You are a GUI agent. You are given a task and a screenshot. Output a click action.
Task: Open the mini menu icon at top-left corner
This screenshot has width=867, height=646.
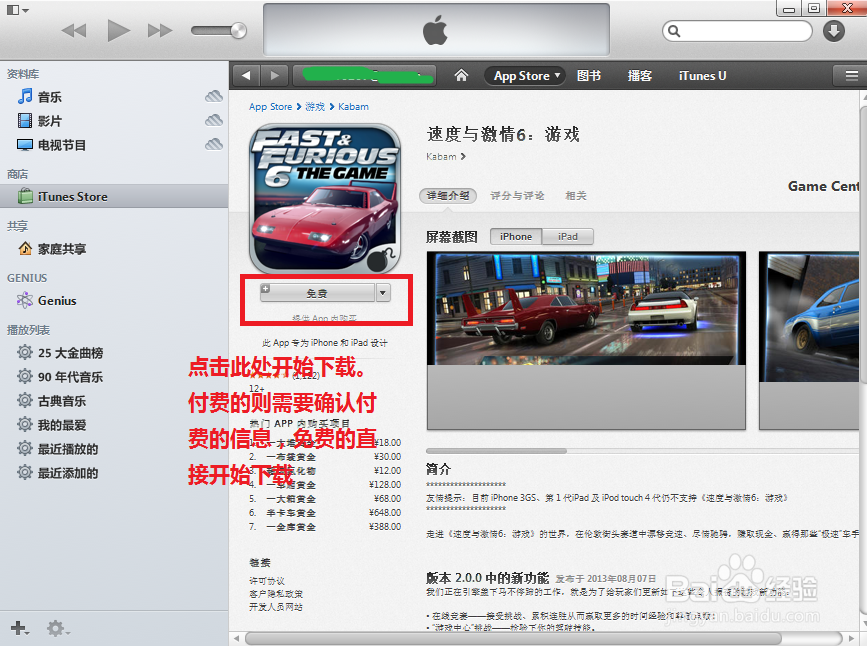point(17,9)
